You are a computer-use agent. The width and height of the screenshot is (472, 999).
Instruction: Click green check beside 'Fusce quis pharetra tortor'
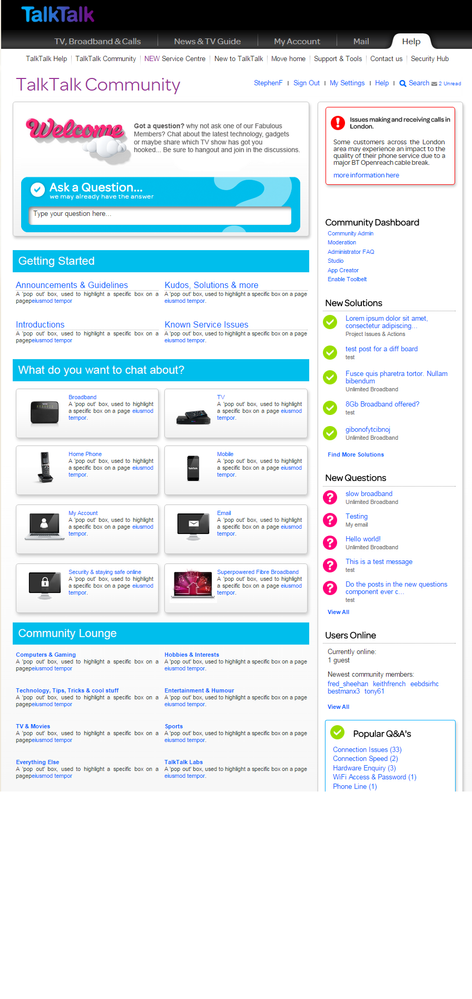[x=330, y=377]
